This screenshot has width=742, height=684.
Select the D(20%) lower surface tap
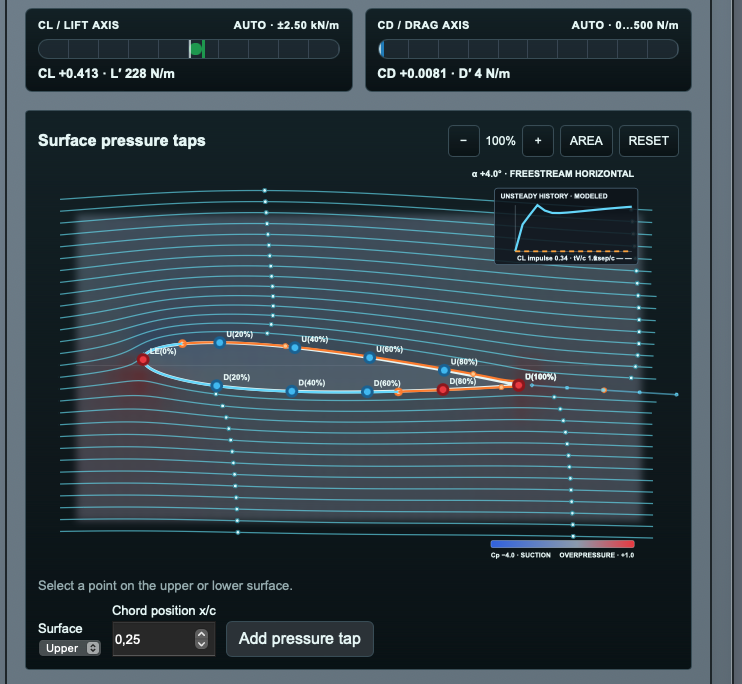pos(216,386)
